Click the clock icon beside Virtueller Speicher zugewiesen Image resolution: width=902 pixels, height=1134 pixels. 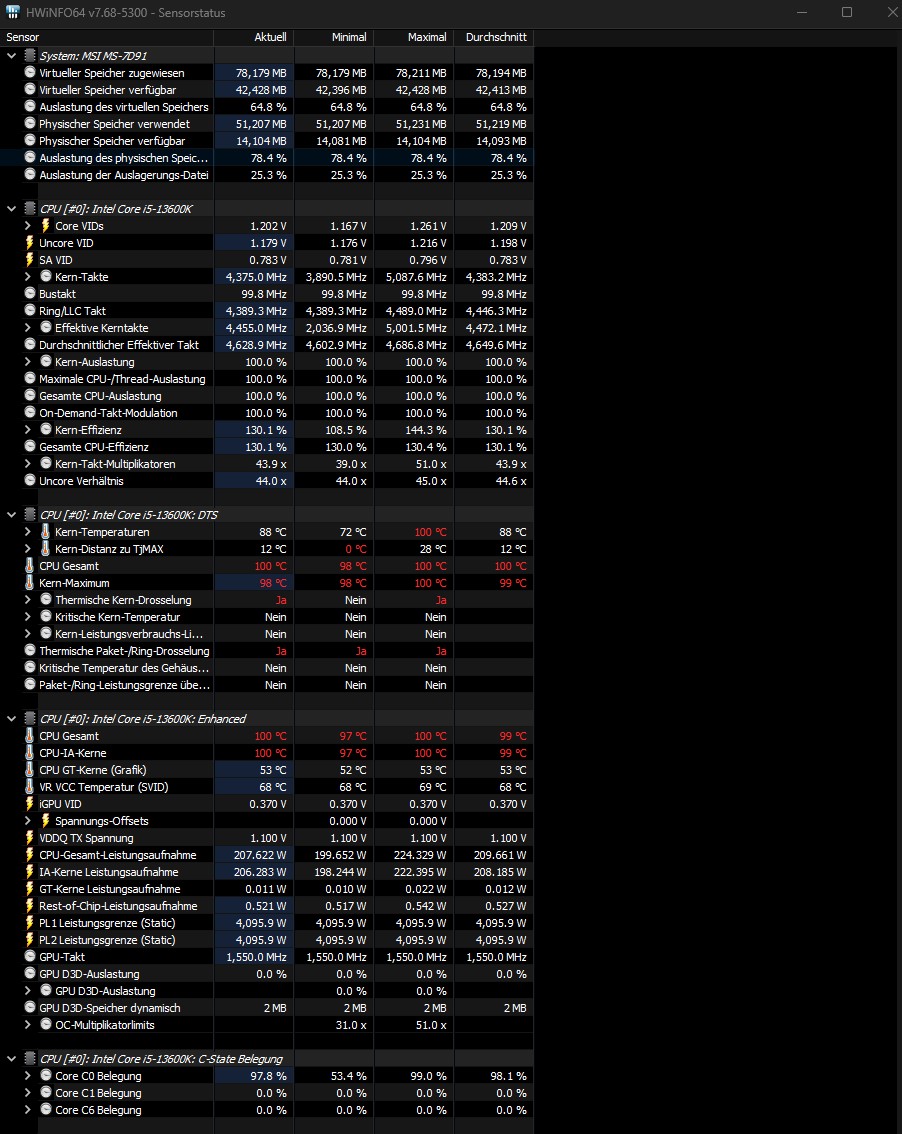pos(30,72)
